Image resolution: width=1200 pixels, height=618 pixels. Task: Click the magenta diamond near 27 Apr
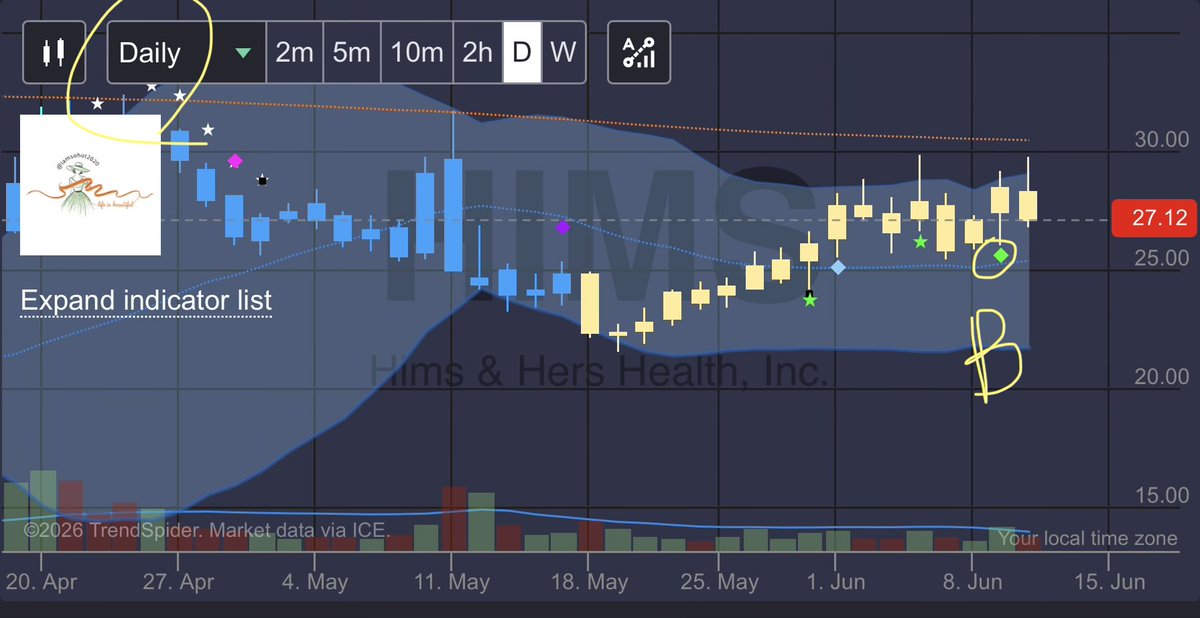[235, 160]
